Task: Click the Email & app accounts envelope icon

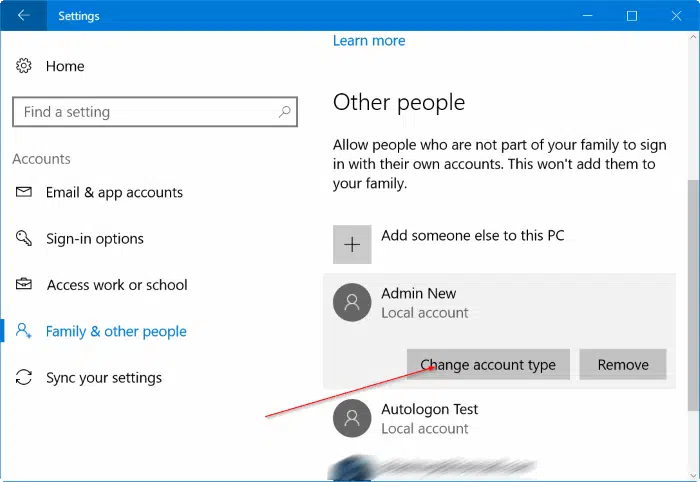Action: click(24, 192)
